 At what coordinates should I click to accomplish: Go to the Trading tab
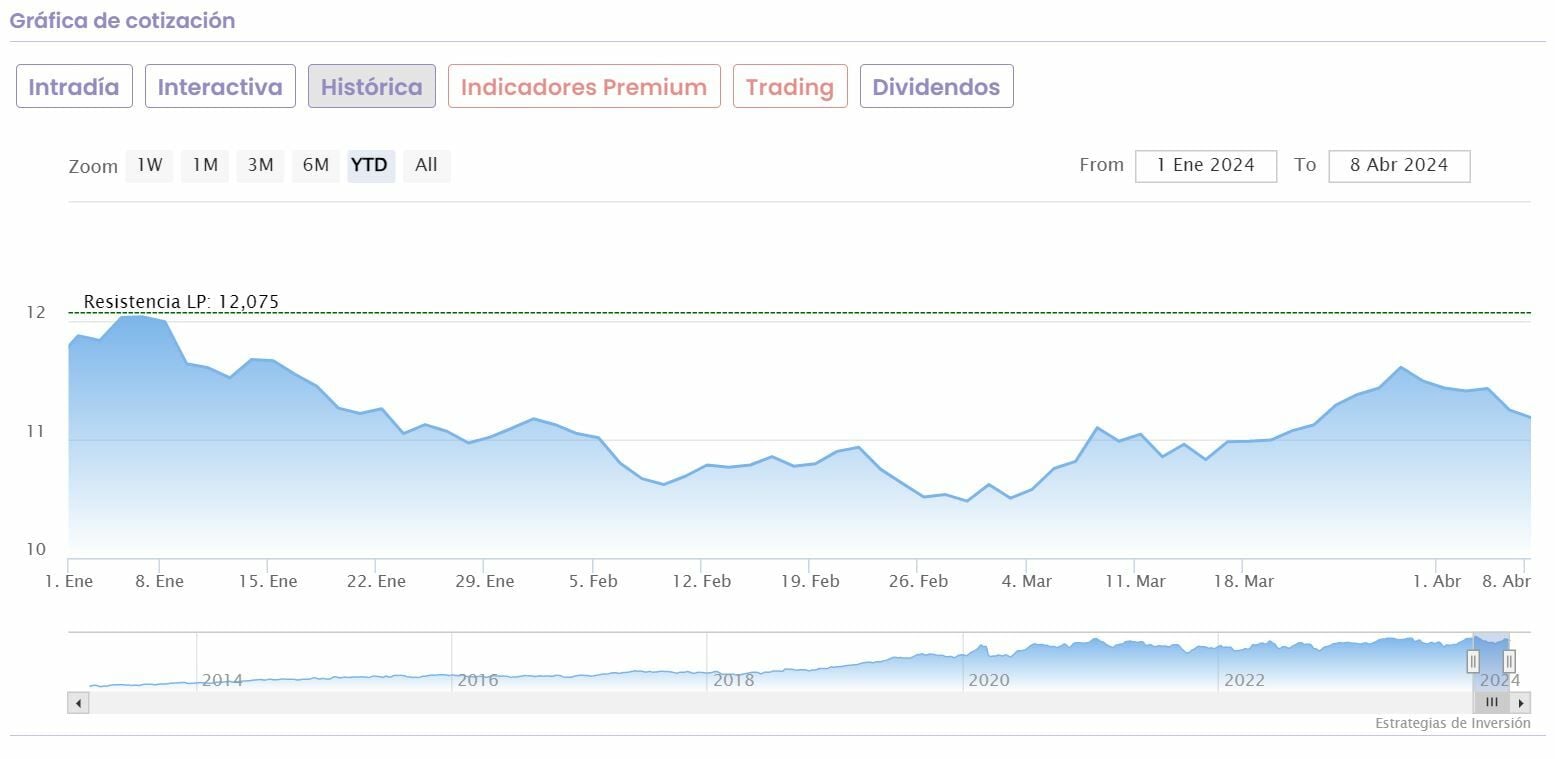[790, 87]
